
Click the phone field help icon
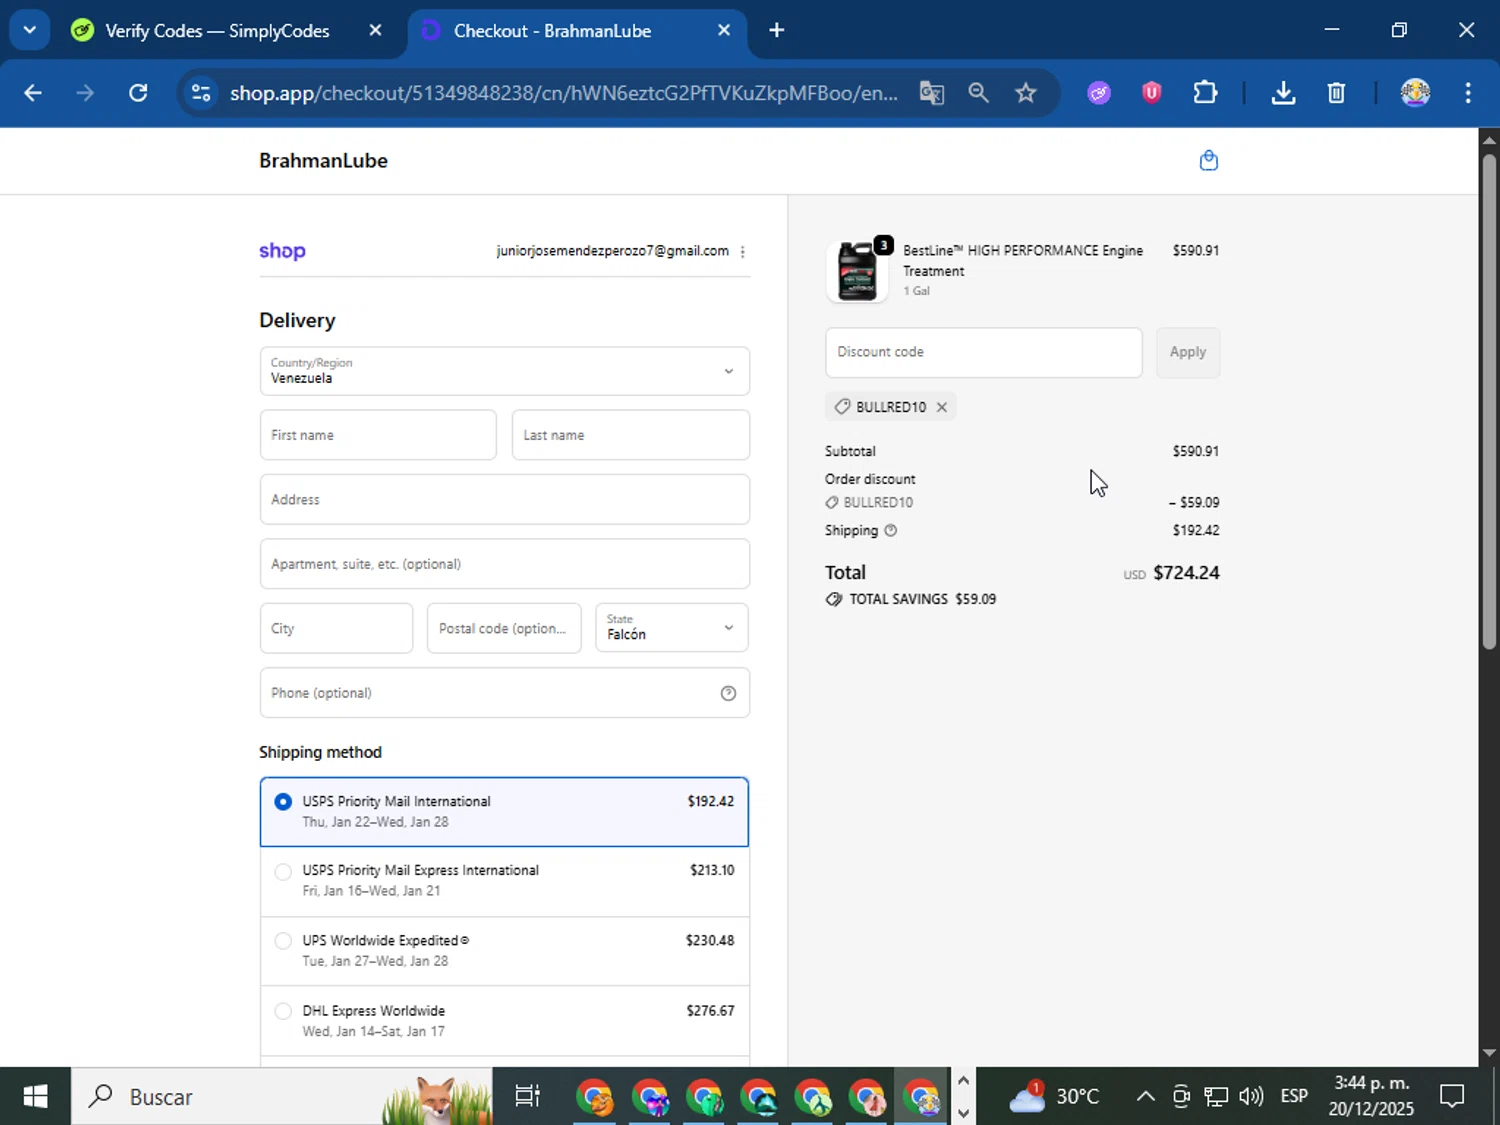click(728, 693)
